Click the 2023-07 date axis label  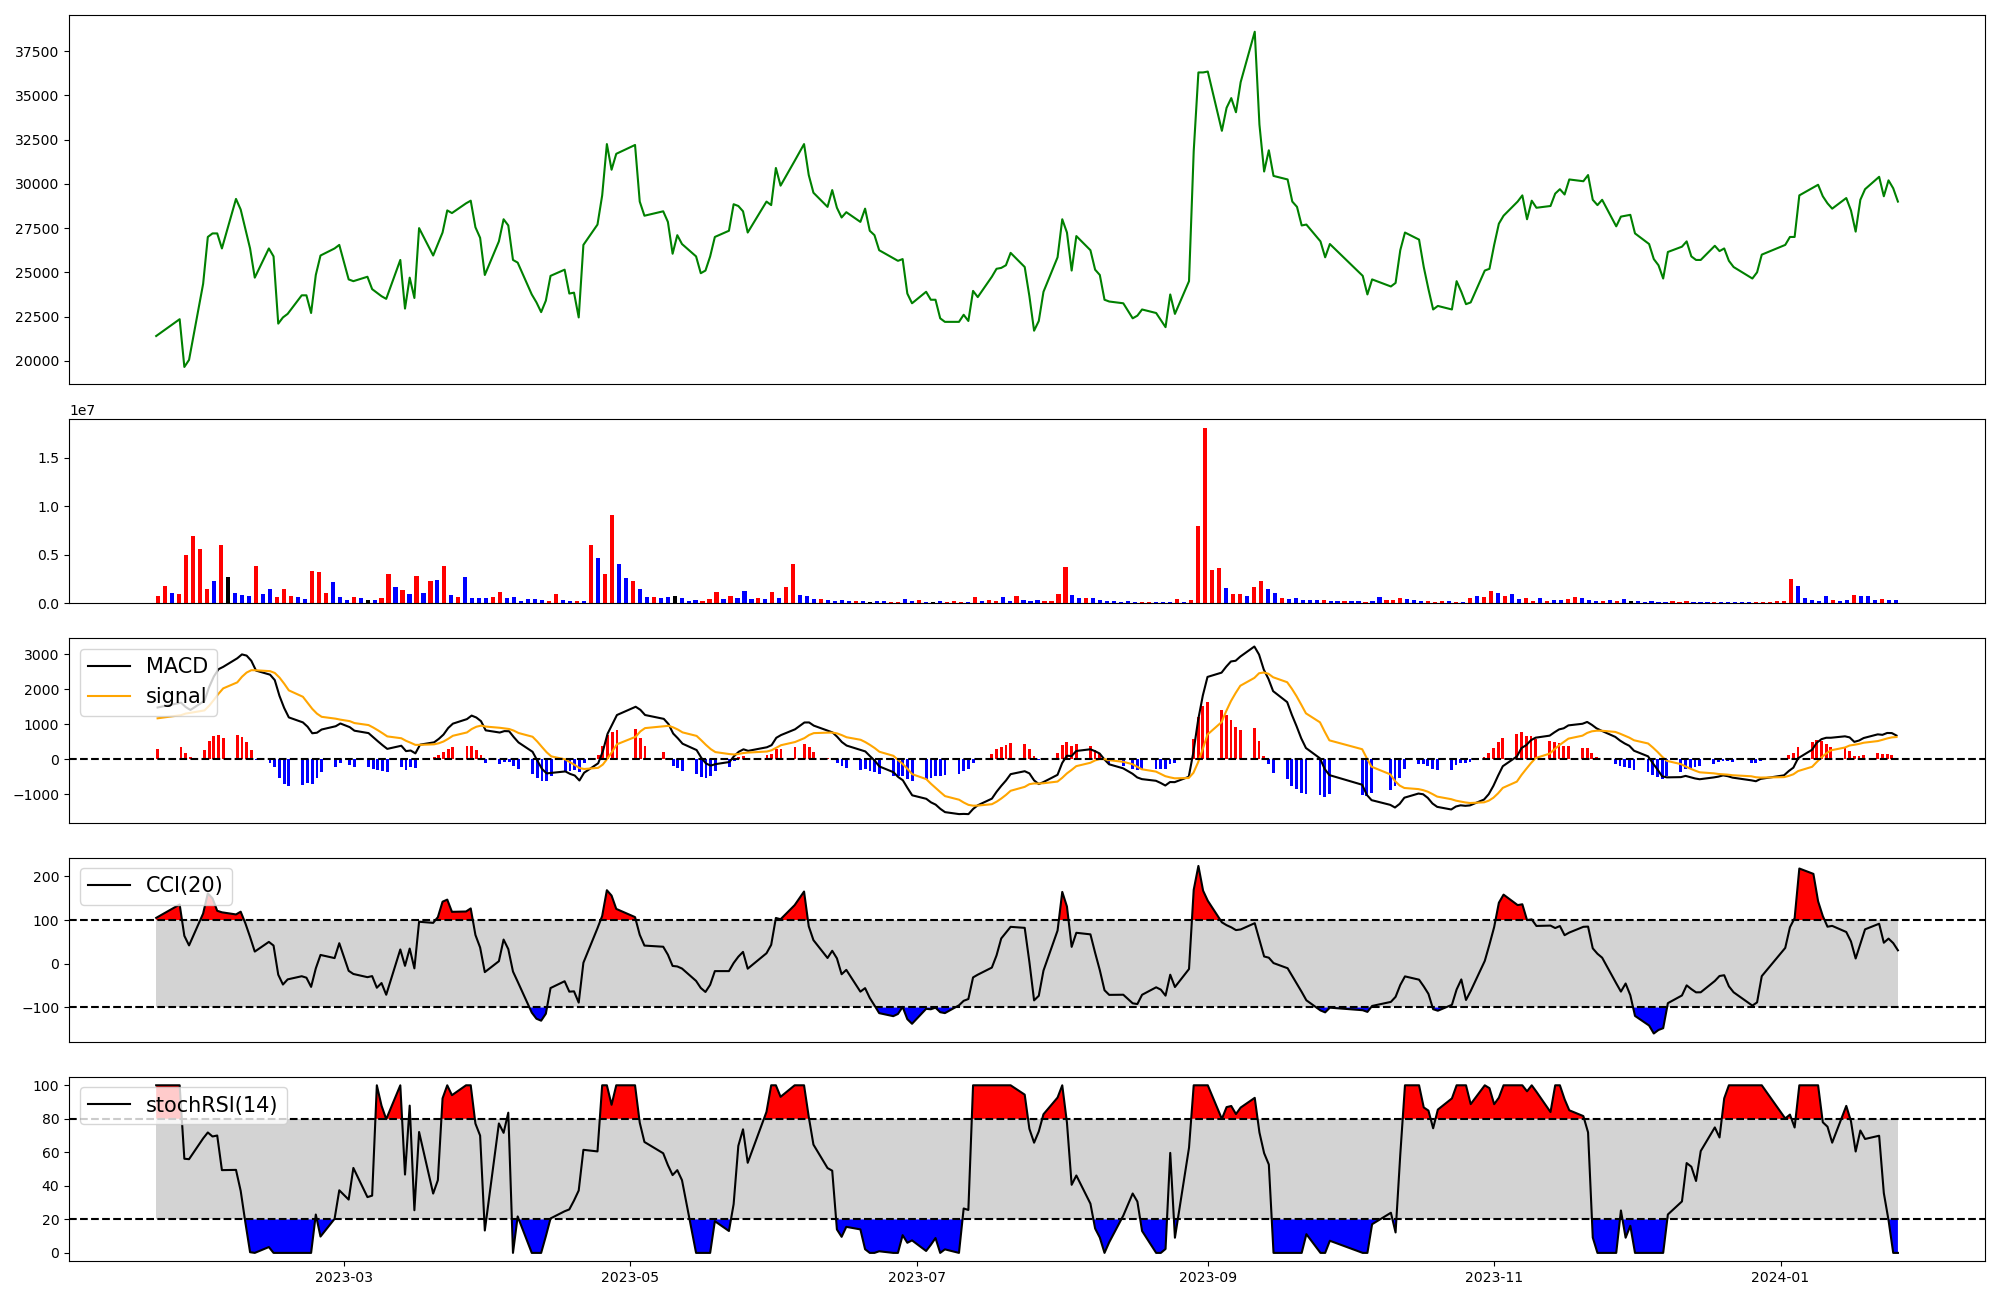(917, 1277)
